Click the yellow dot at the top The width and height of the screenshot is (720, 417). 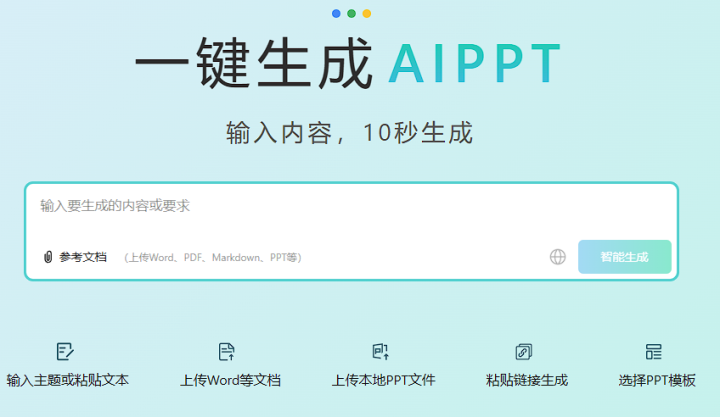367,14
